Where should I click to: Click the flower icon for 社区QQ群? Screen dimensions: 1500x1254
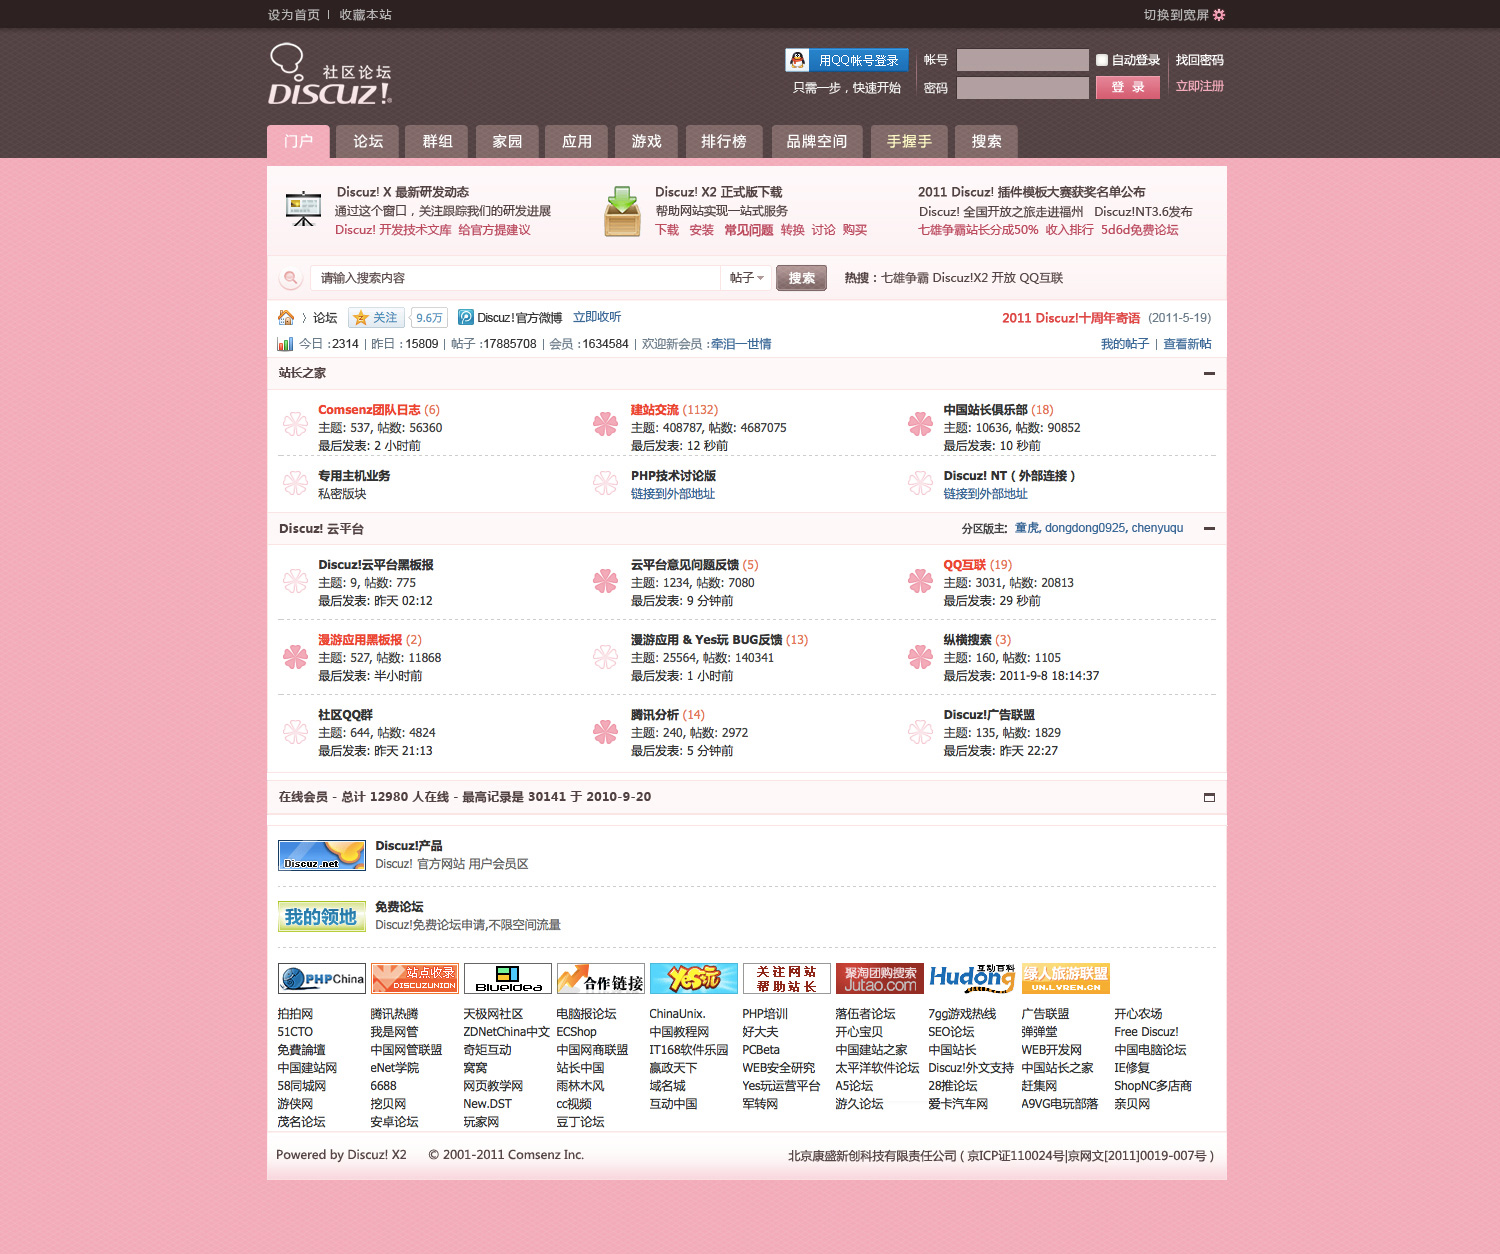point(295,732)
